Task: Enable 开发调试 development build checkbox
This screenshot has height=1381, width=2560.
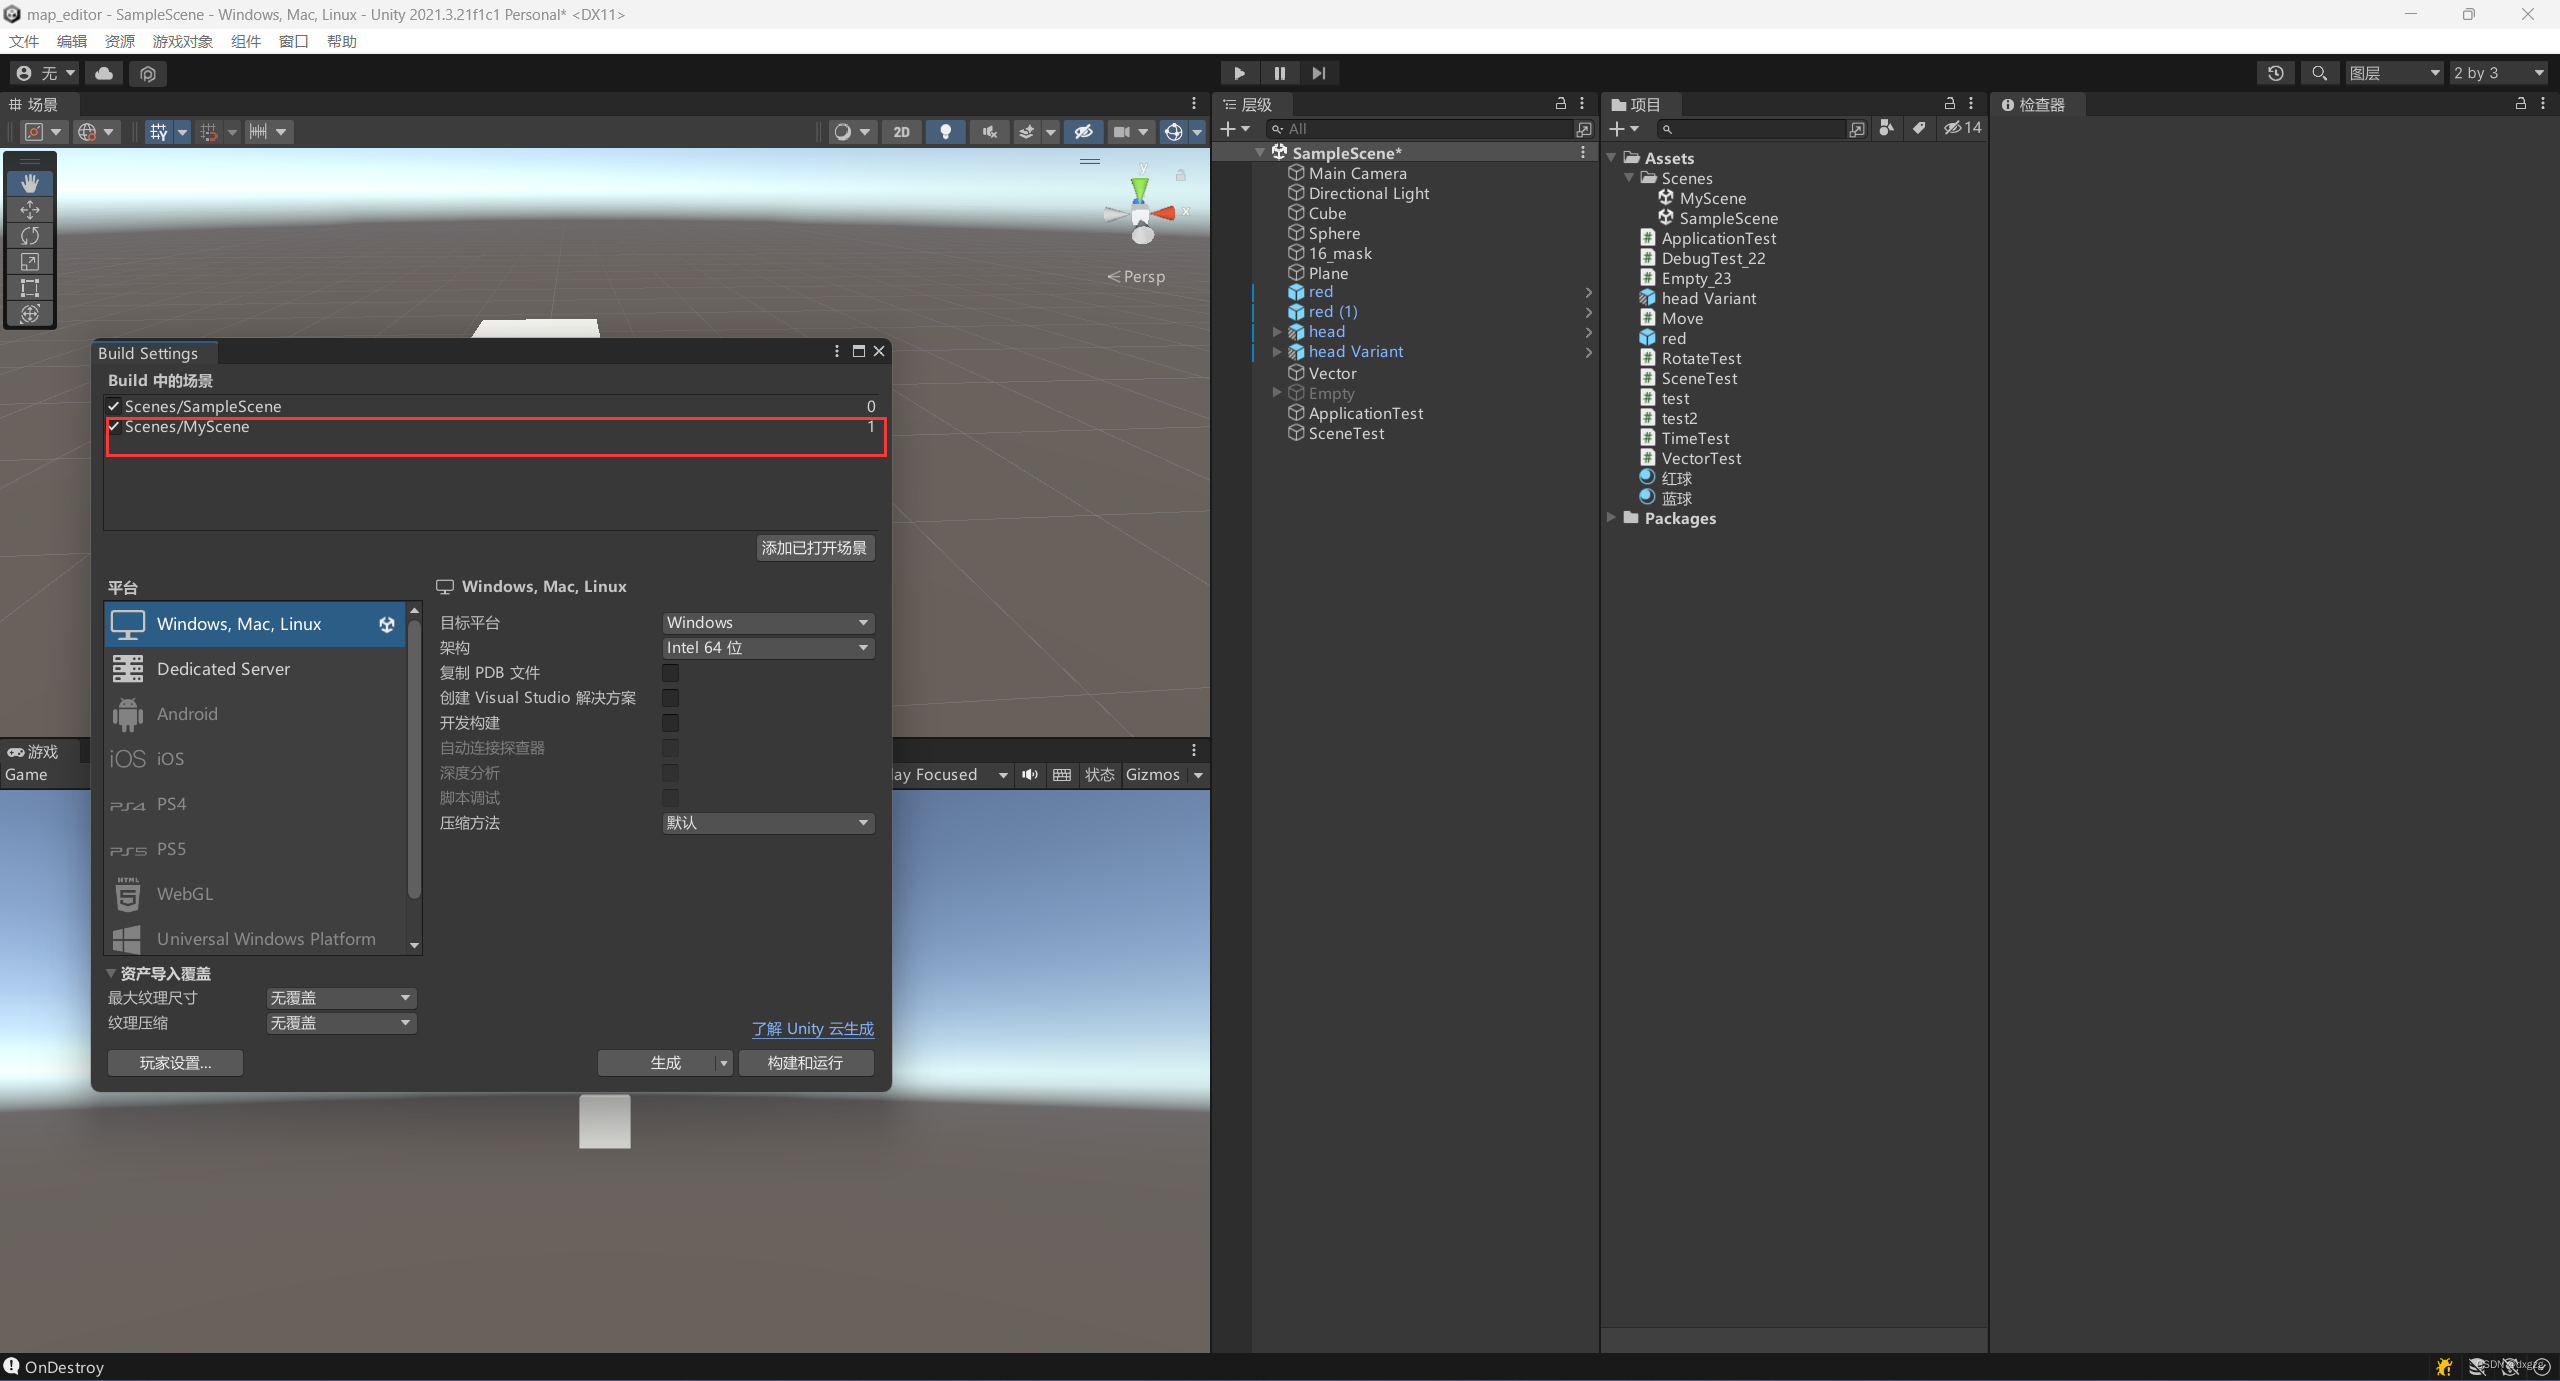Action: coord(670,721)
